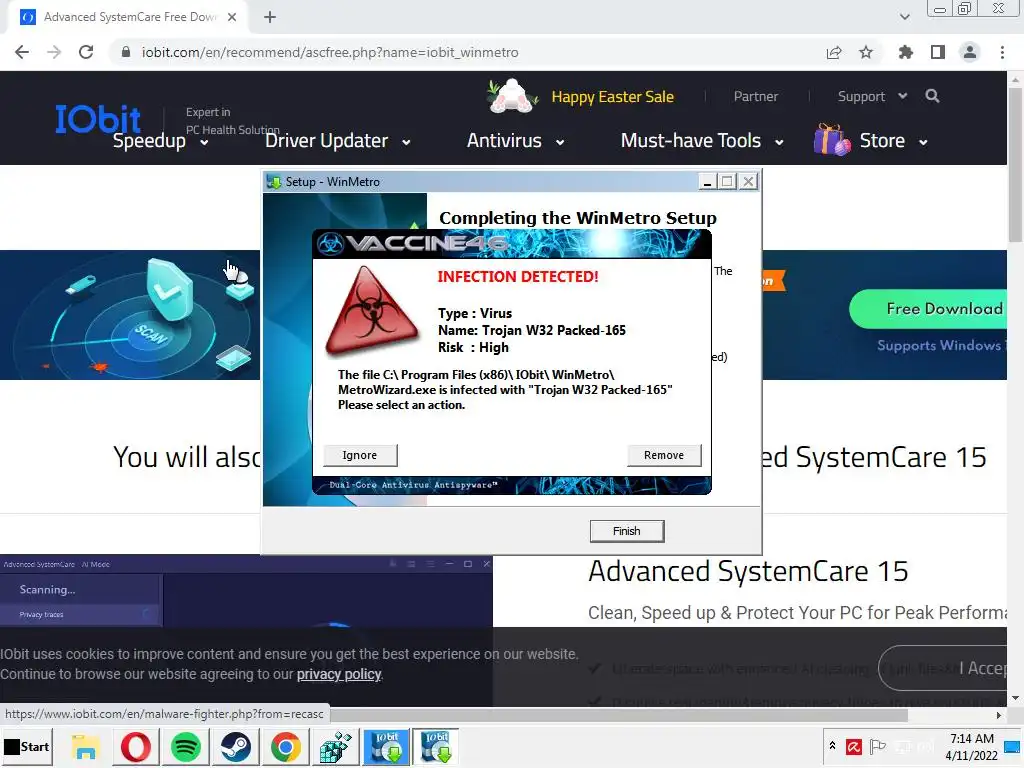Toggle the browser side panel icon
The width and height of the screenshot is (1024, 768).
coord(938,52)
